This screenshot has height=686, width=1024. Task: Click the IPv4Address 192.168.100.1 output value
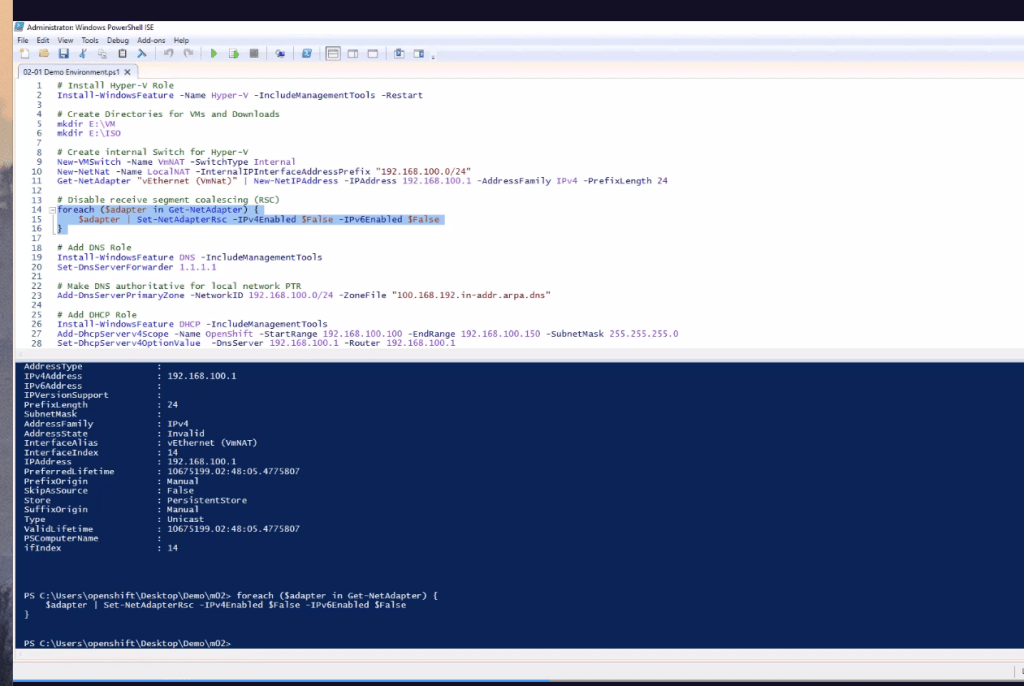(202, 376)
